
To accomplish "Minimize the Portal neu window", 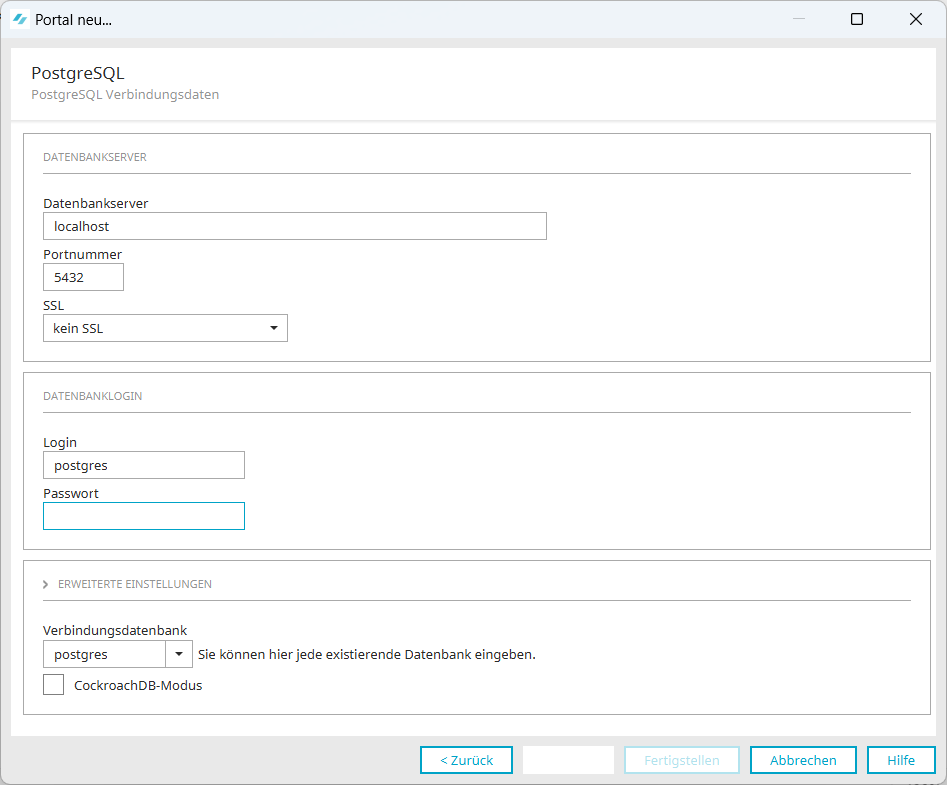I will 798,19.
